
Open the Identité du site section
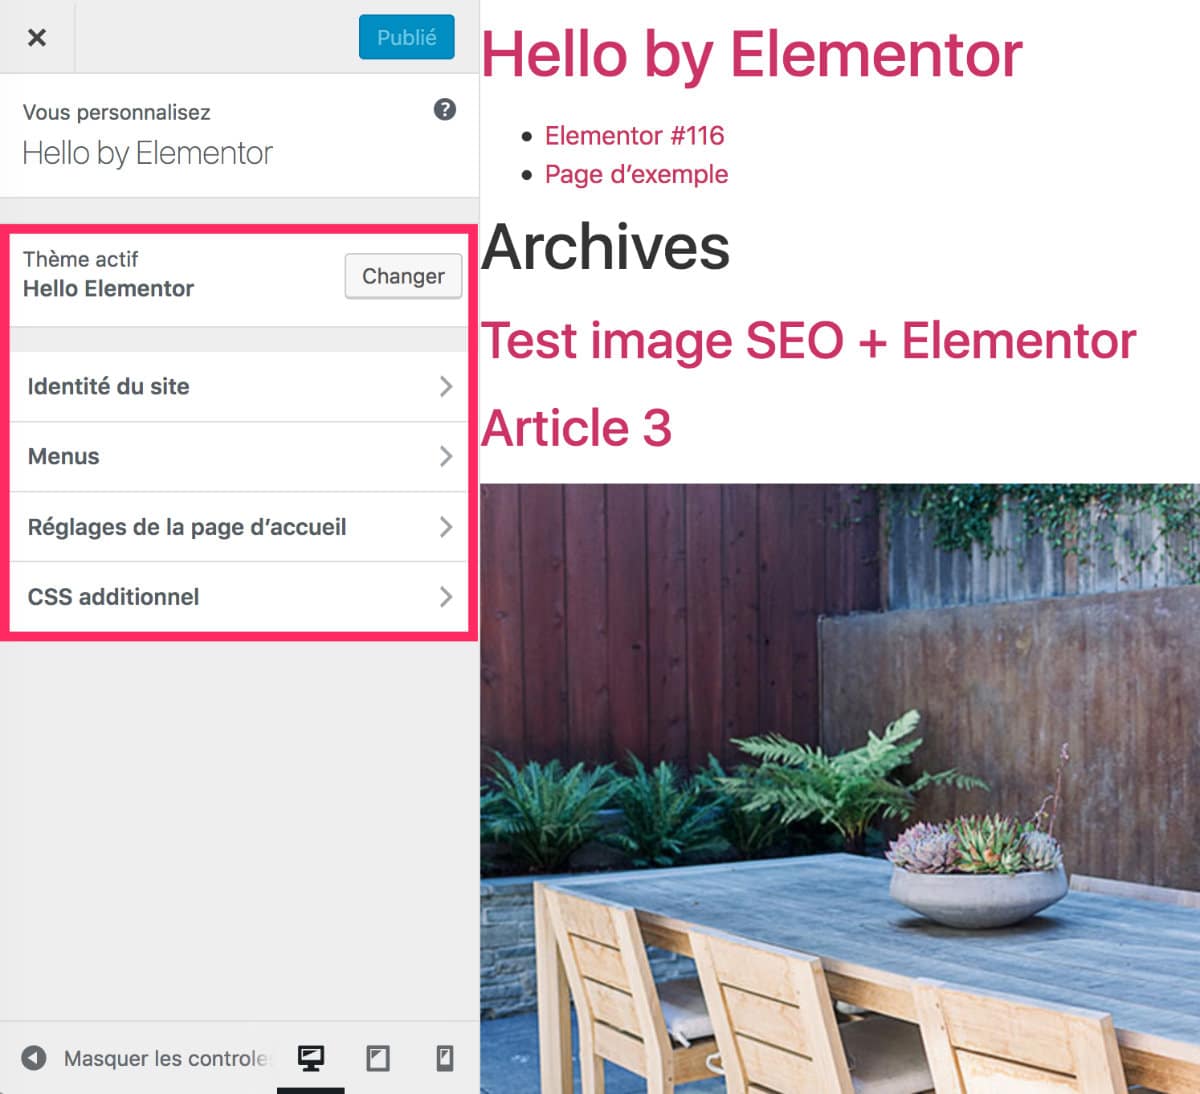click(x=108, y=387)
